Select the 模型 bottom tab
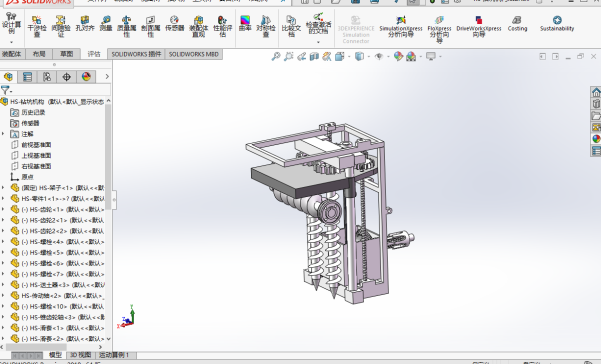This screenshot has width=601, height=364. click(55, 355)
